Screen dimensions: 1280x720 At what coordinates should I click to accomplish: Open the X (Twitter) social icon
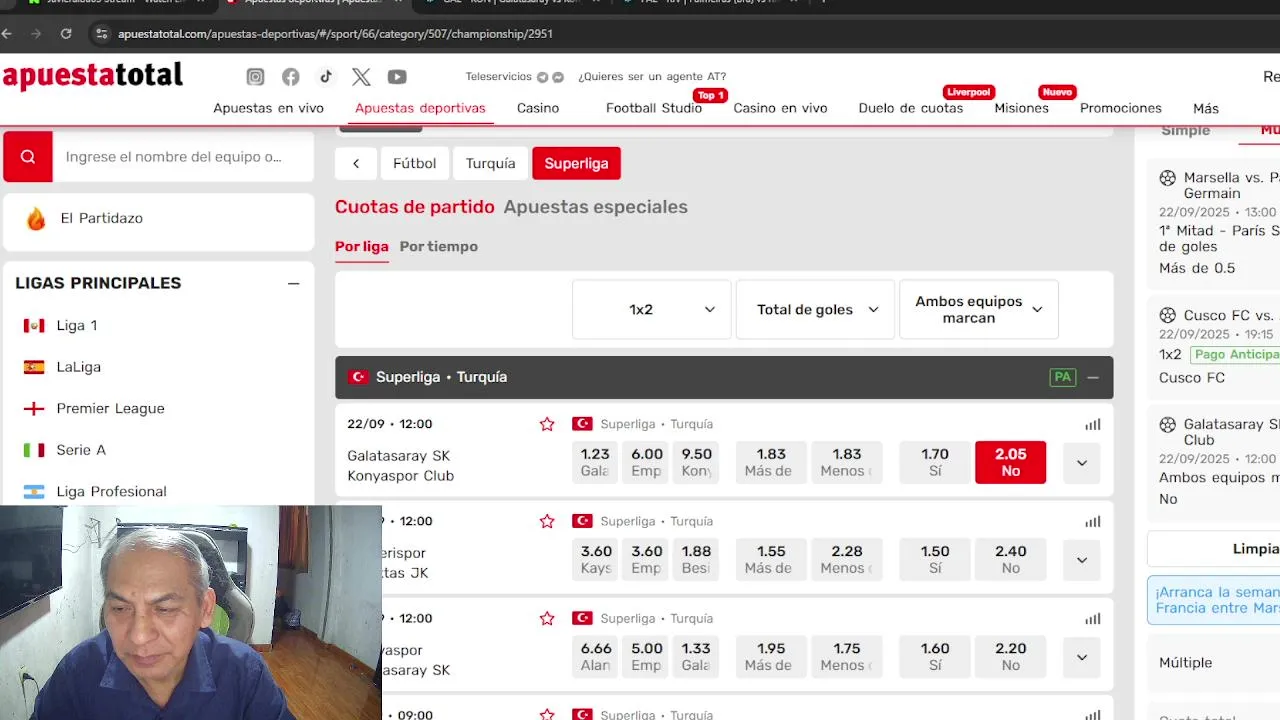pos(361,77)
